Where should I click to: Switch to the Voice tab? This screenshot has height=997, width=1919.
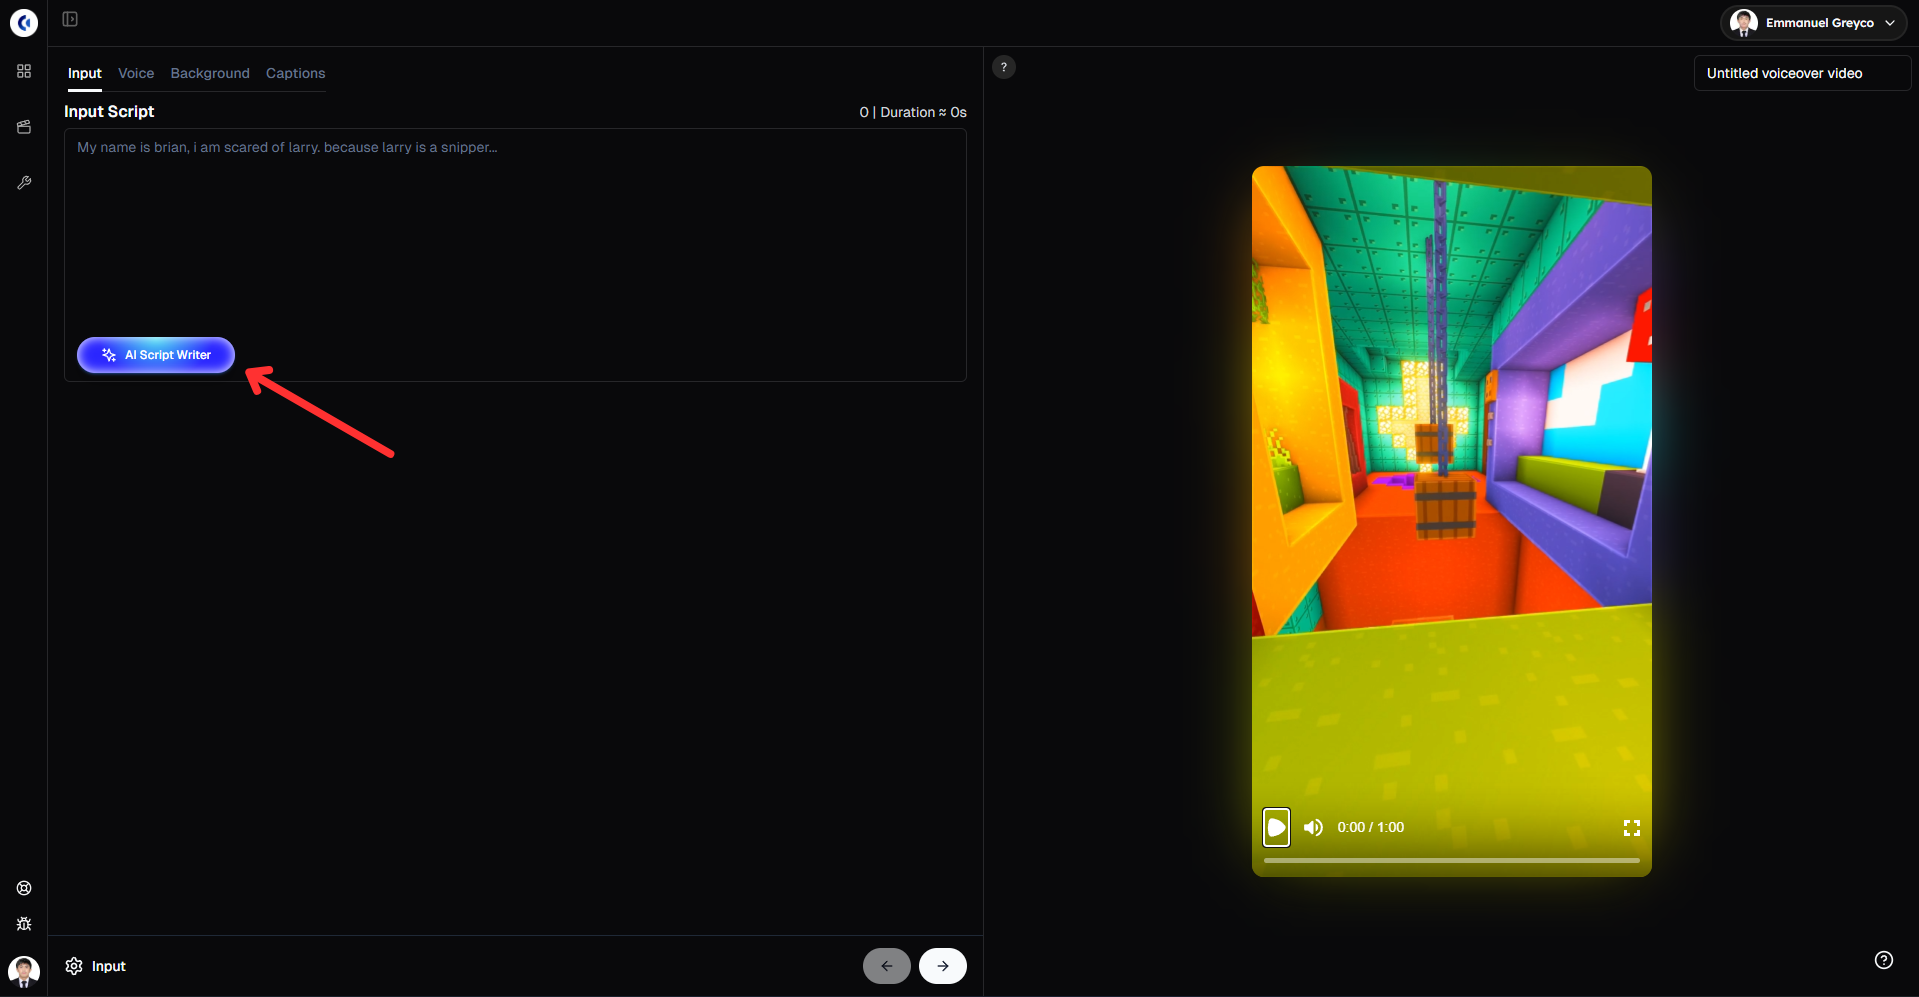[136, 73]
